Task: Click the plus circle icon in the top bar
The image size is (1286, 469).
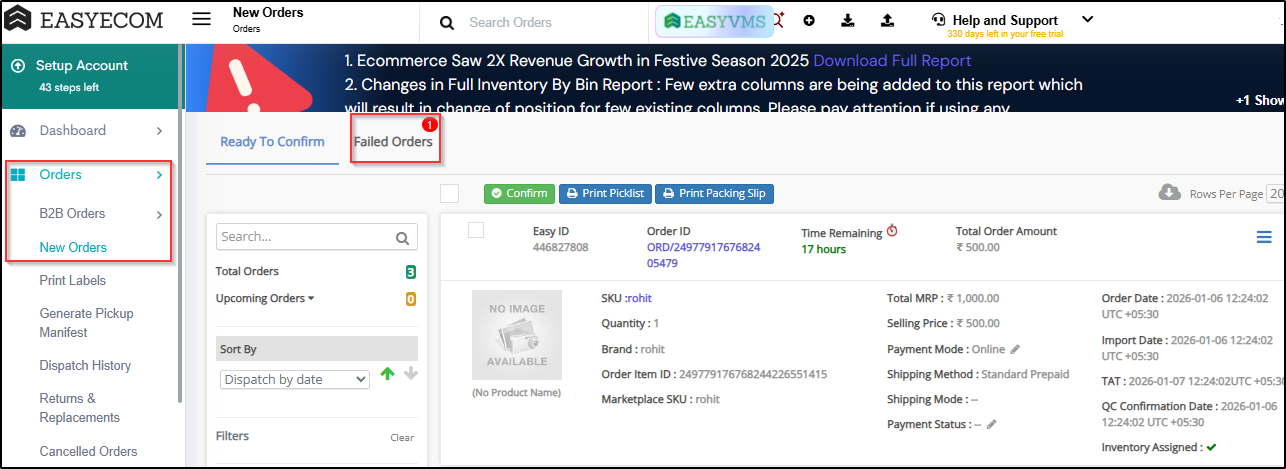Action: 809,21
